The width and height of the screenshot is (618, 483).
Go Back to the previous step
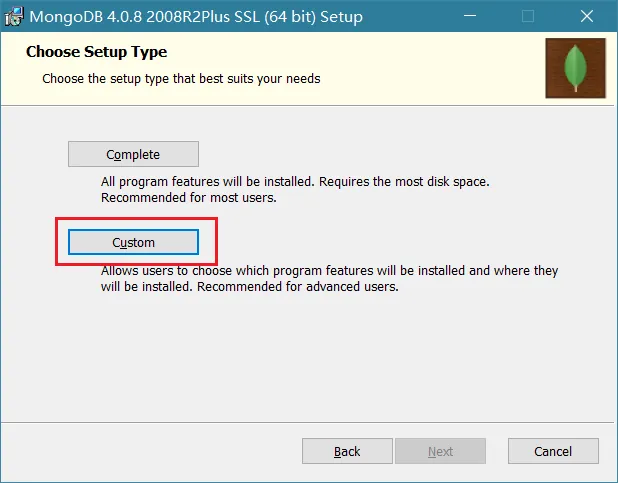(x=347, y=451)
